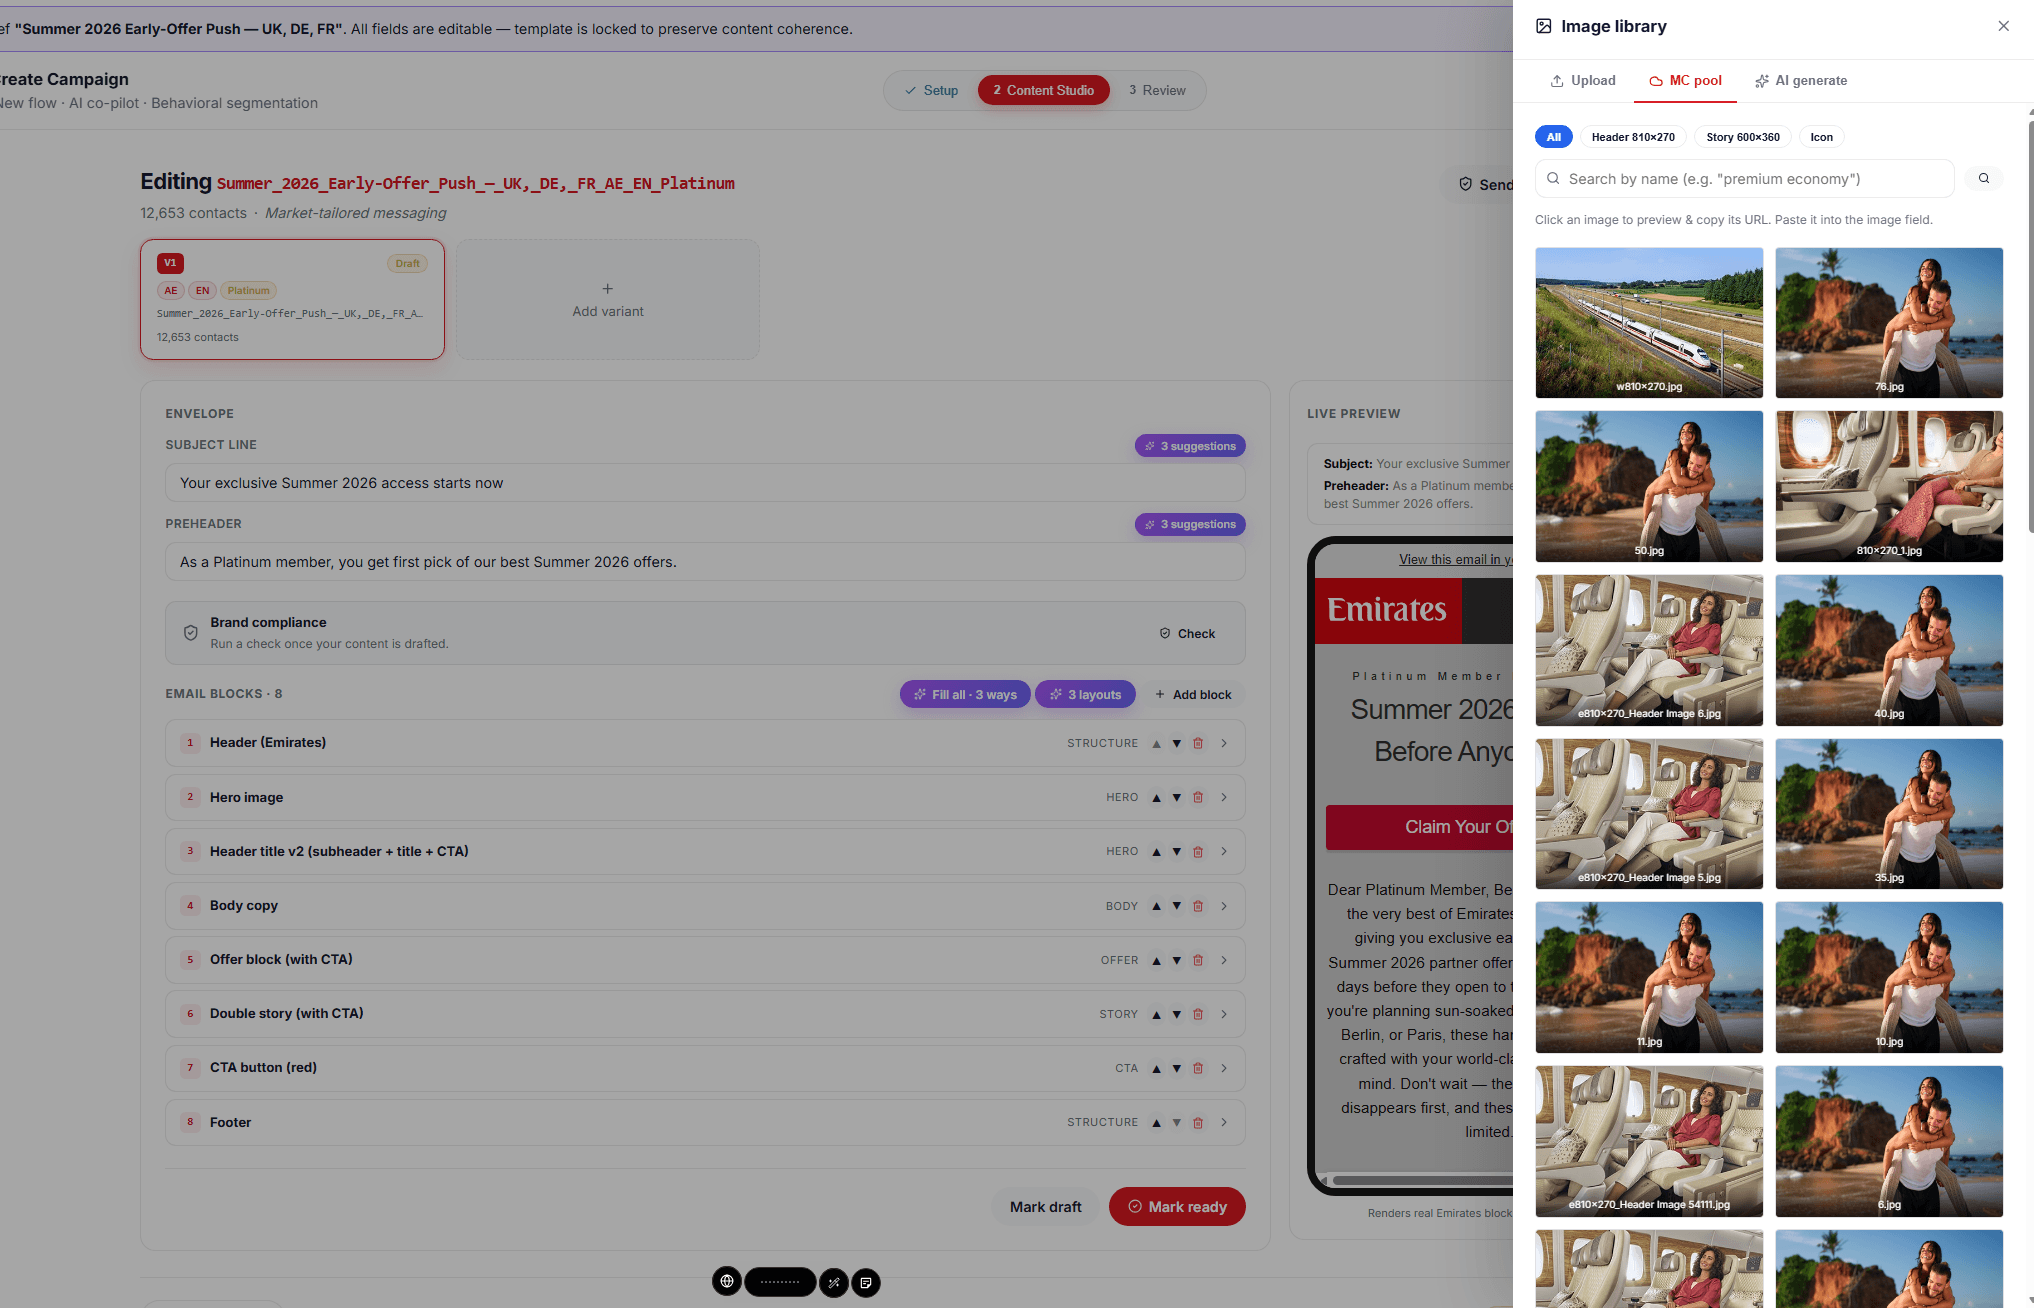
Task: Click the Mark ready button
Action: tap(1177, 1207)
